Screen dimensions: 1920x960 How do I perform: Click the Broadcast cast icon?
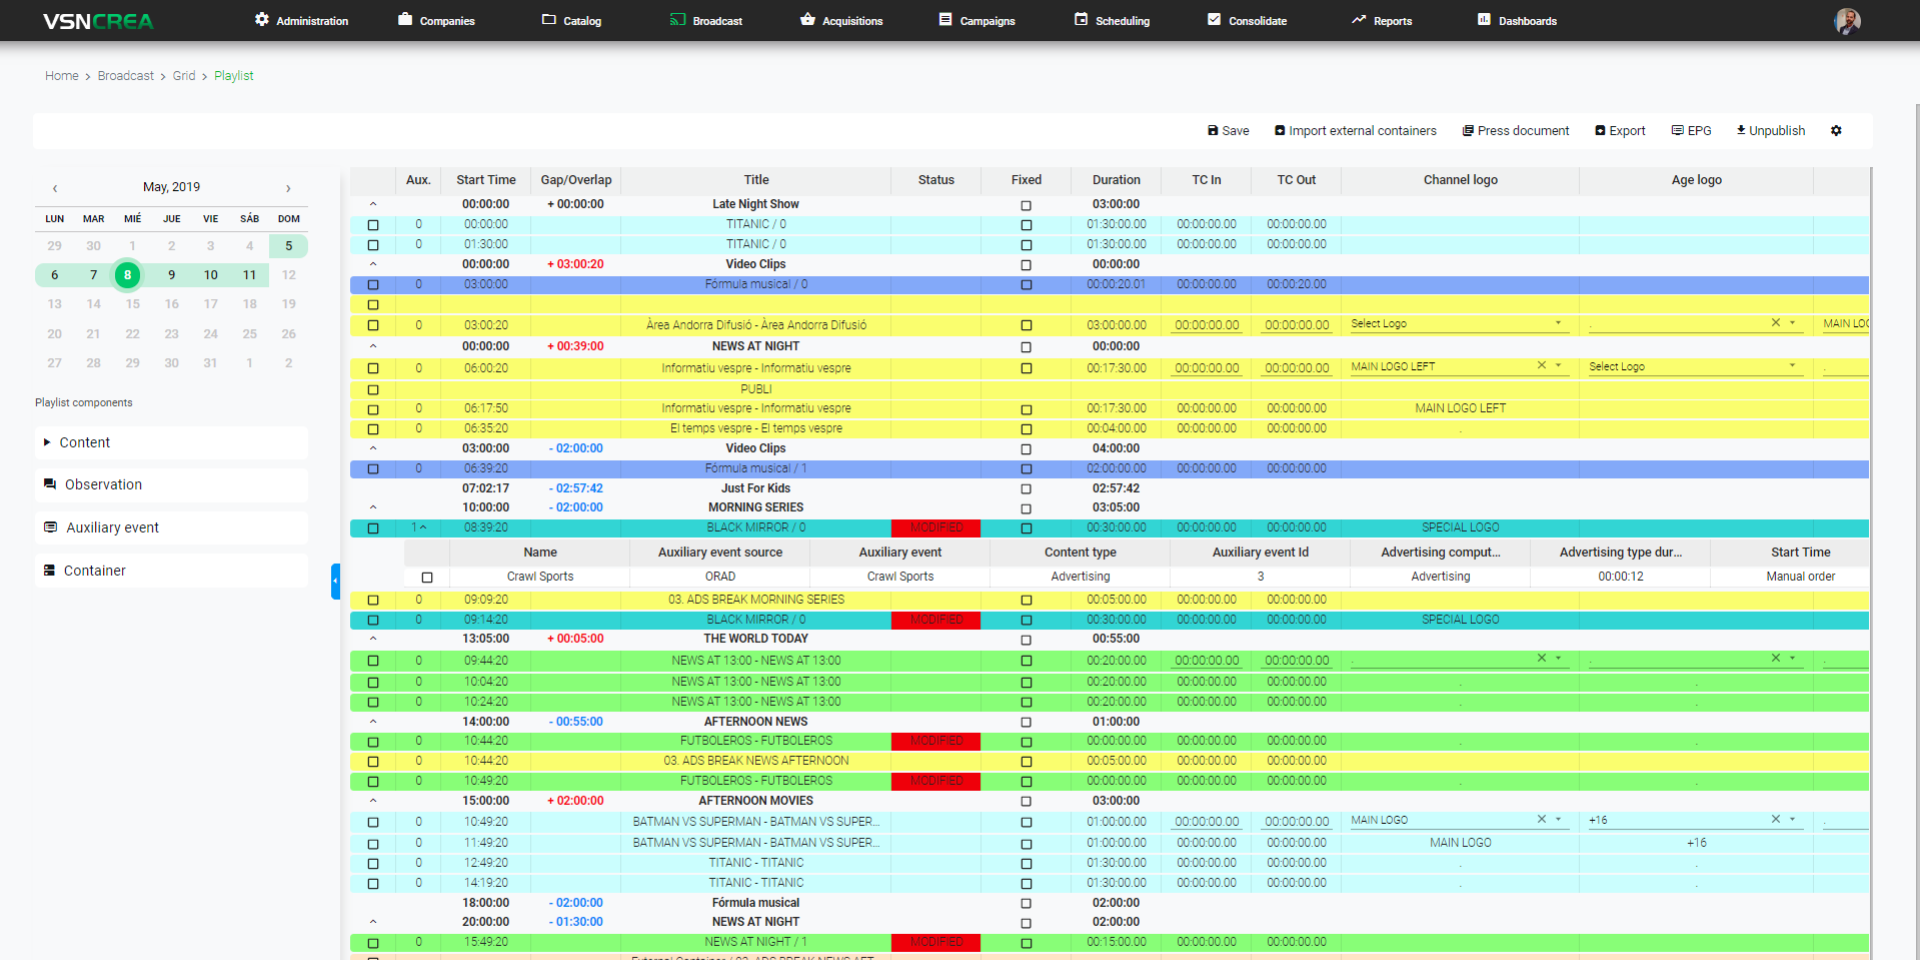[x=678, y=20]
